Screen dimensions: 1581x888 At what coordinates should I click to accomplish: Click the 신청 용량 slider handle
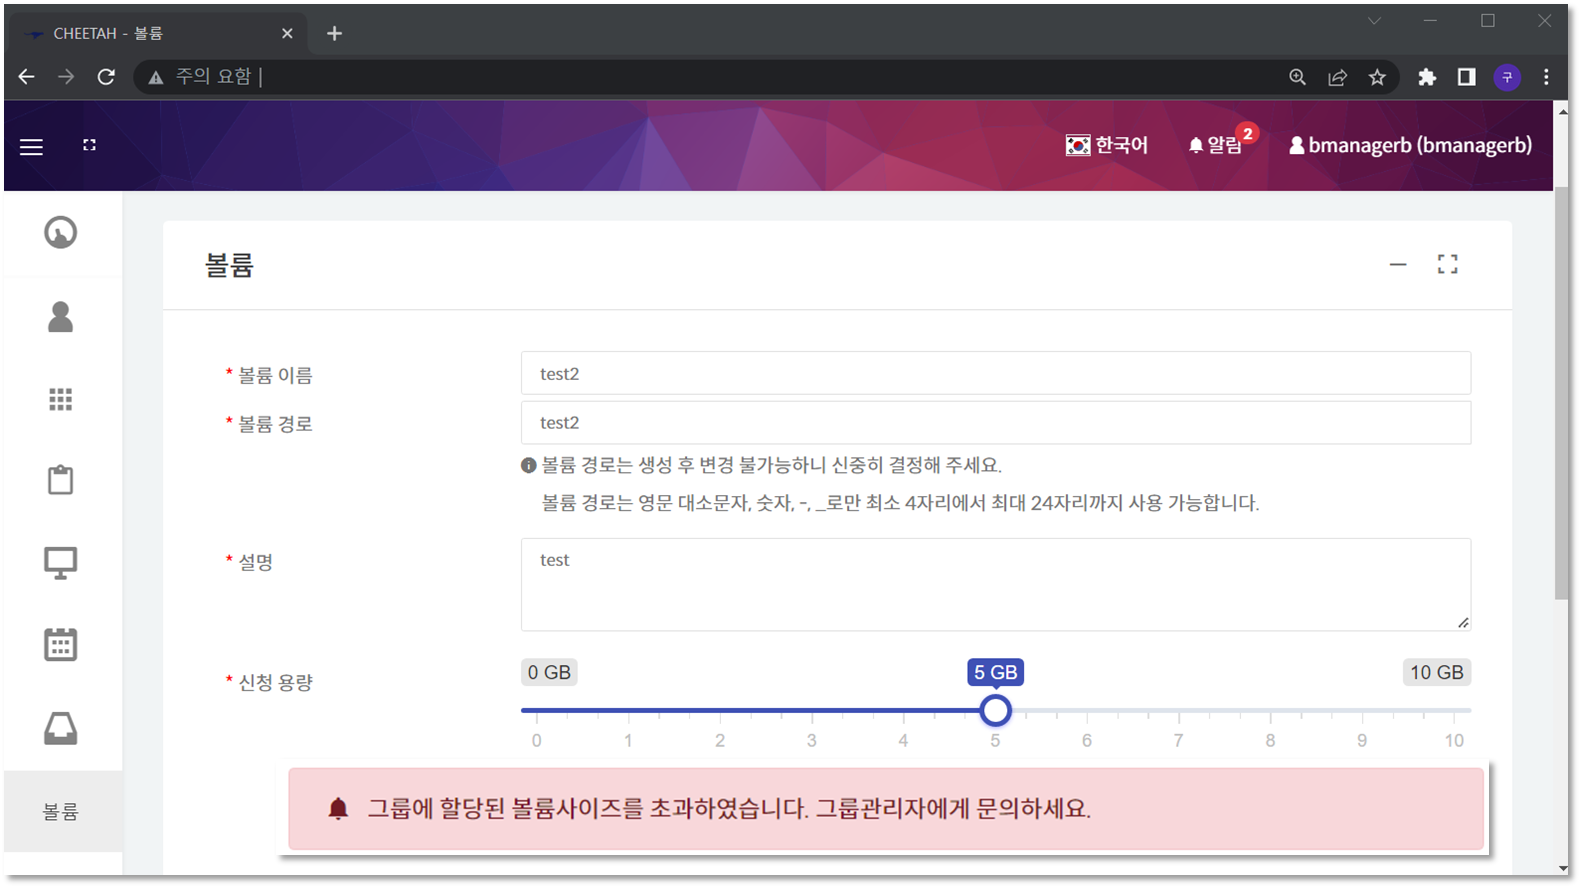[x=995, y=711]
